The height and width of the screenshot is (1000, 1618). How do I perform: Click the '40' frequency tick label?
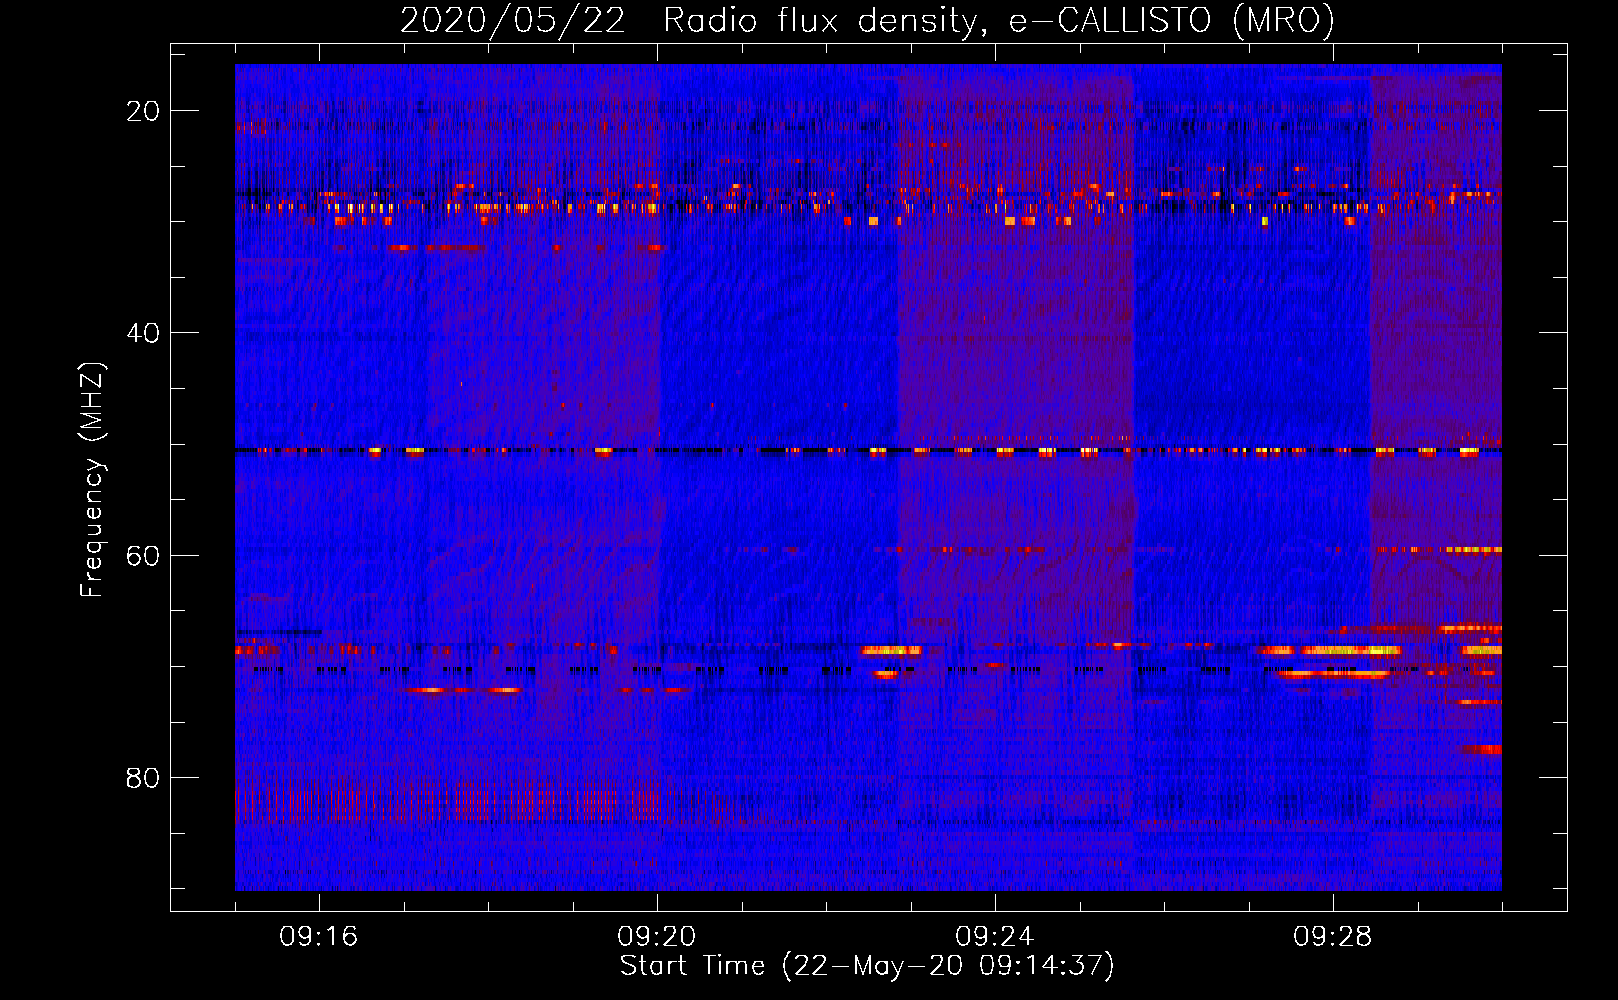pyautogui.click(x=143, y=333)
